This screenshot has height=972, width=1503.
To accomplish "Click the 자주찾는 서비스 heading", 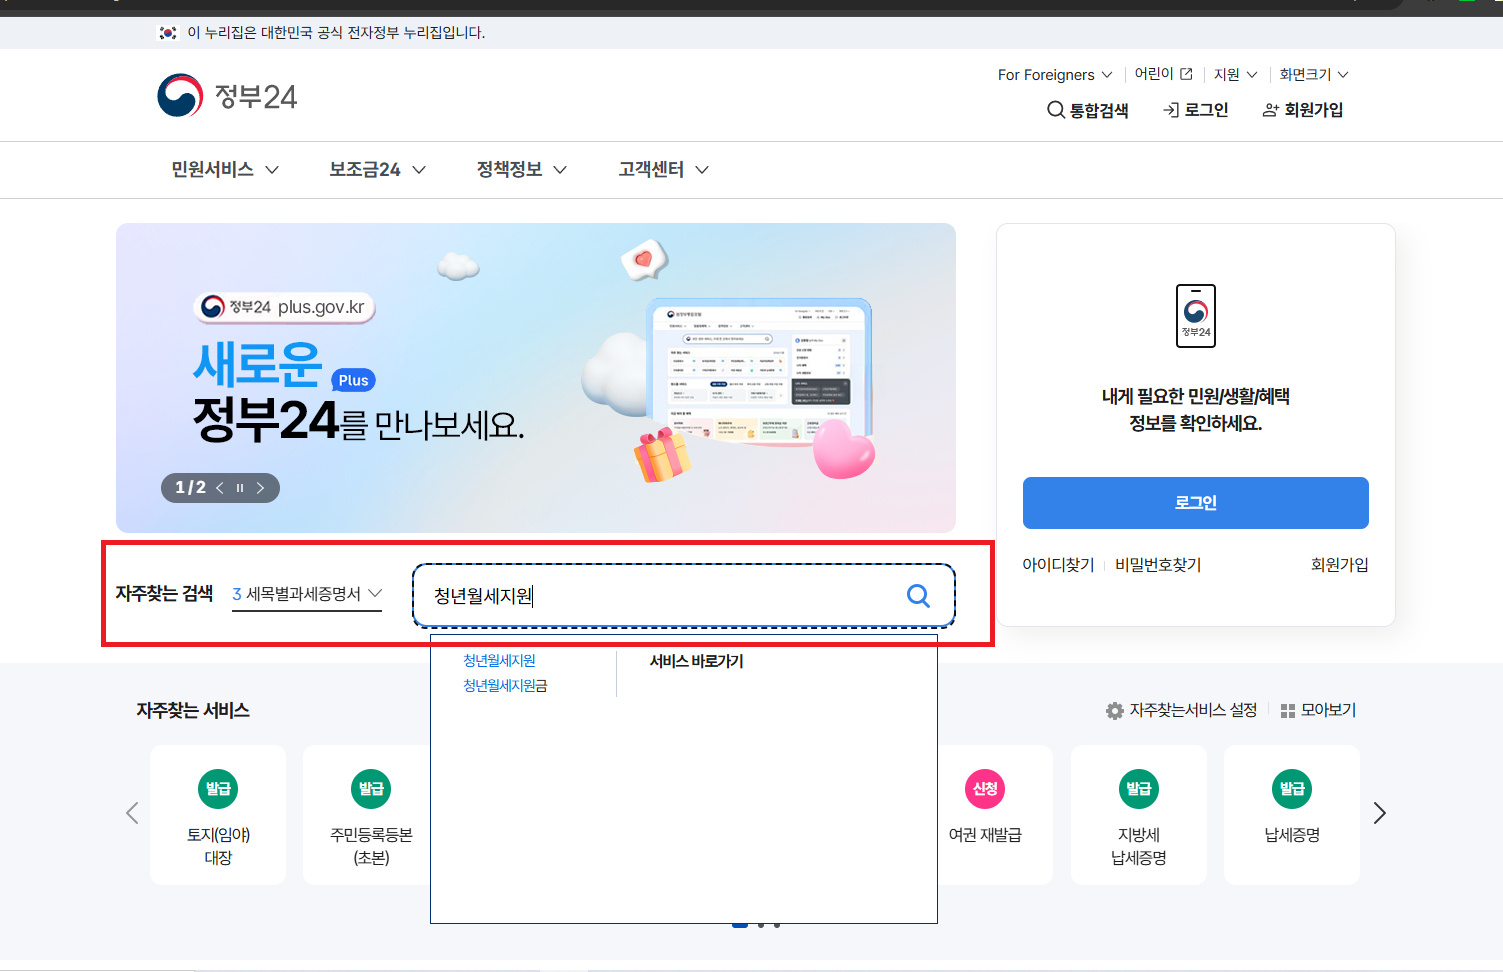I will (193, 711).
